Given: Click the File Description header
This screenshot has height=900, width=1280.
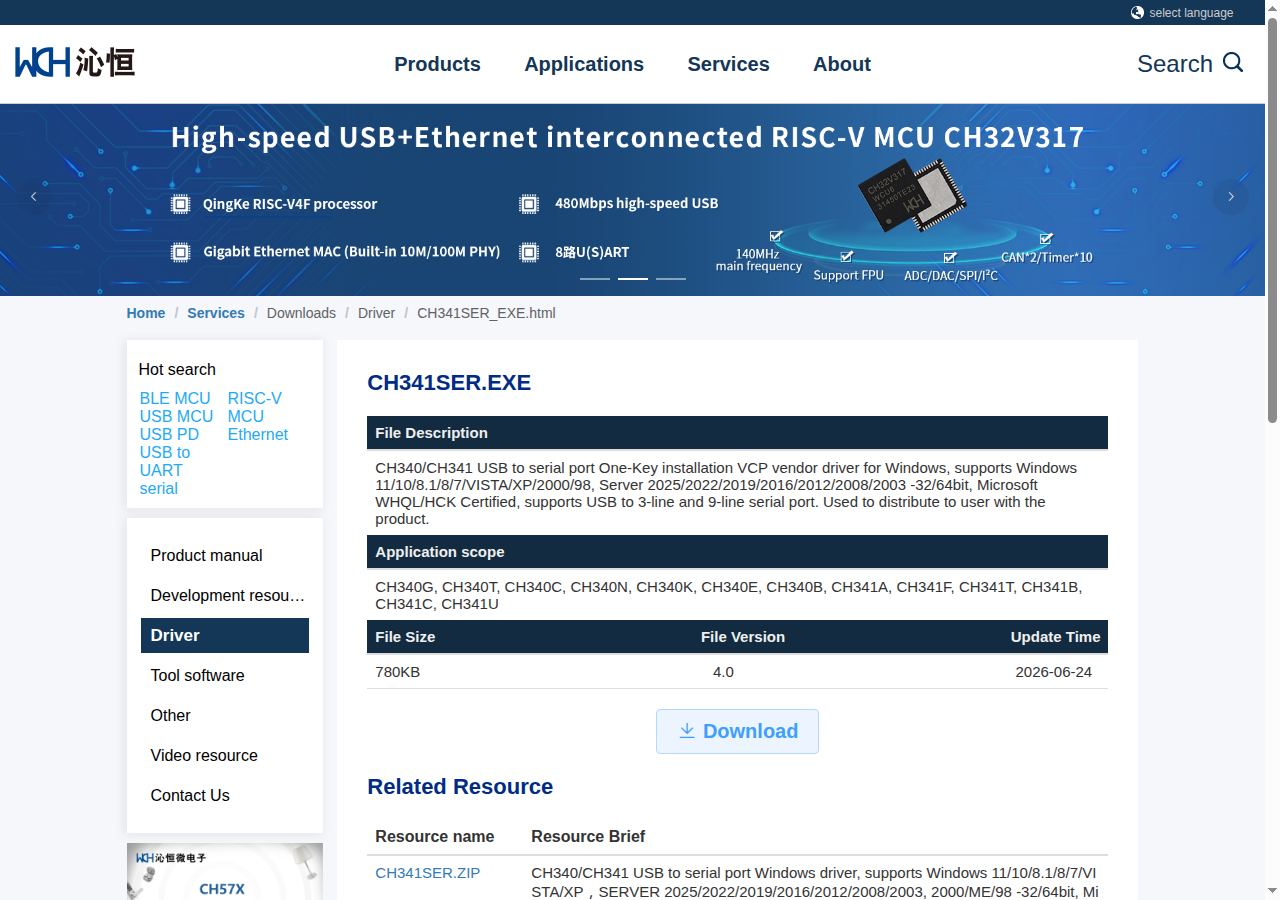Looking at the screenshot, I should coord(737,433).
